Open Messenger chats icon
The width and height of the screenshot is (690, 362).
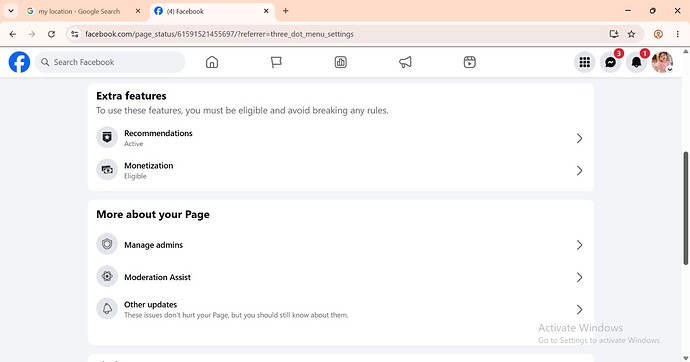pos(610,62)
